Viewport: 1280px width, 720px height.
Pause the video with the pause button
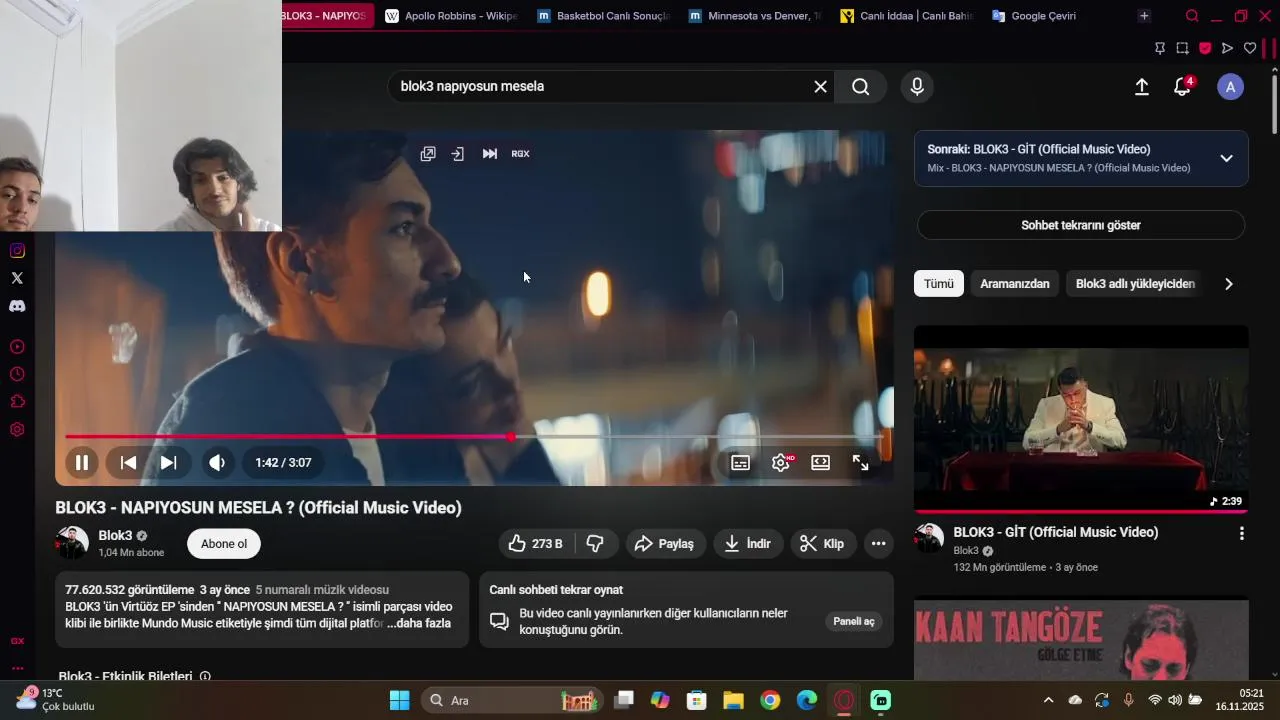coord(82,463)
